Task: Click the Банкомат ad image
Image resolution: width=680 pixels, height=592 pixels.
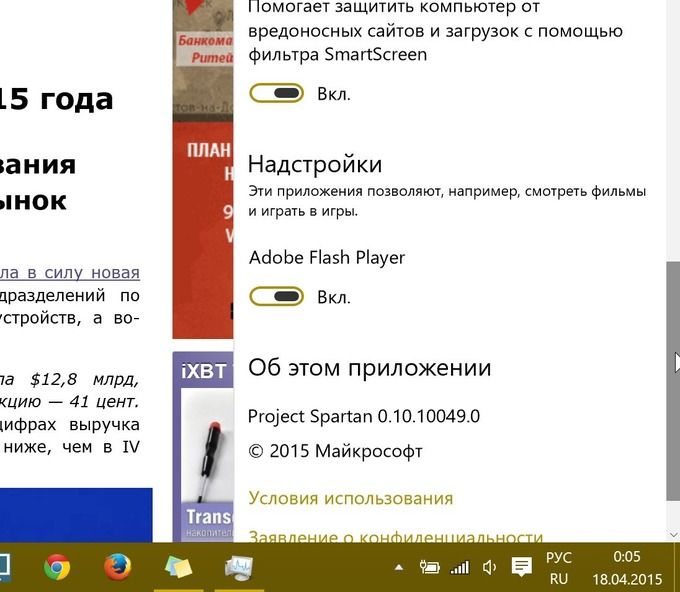Action: [203, 61]
